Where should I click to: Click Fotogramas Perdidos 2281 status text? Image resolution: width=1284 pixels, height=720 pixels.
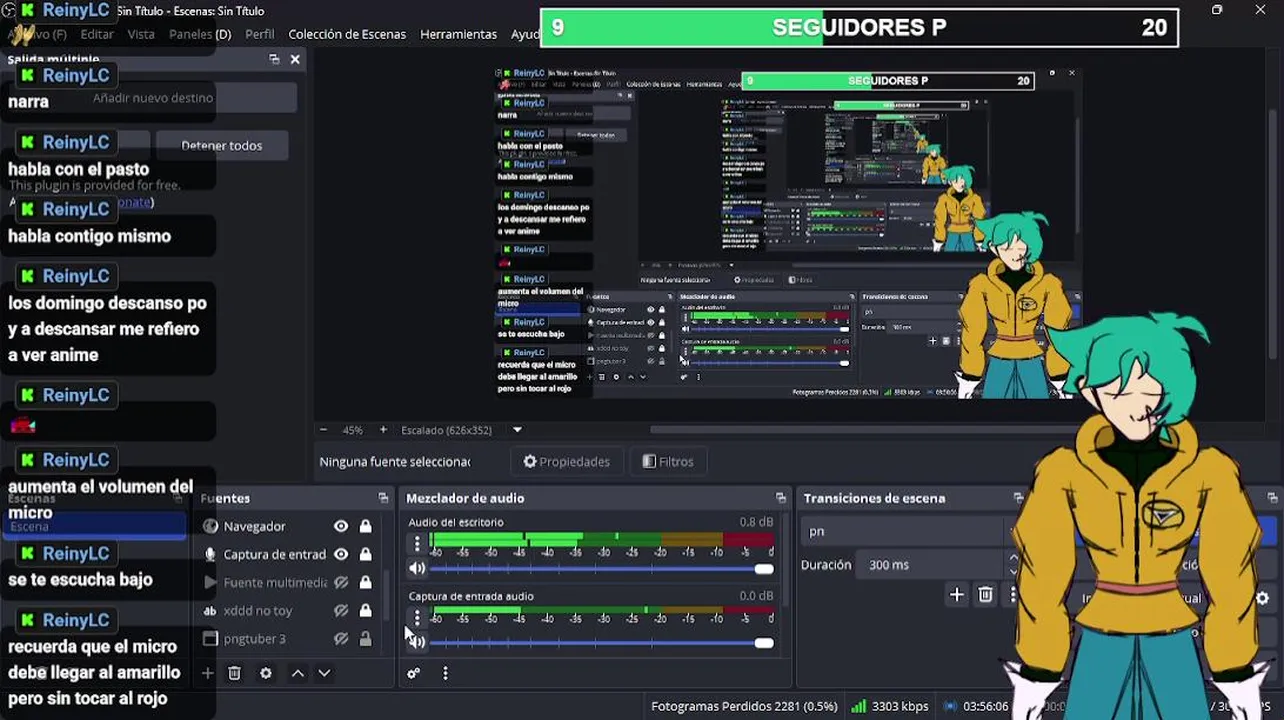[744, 706]
